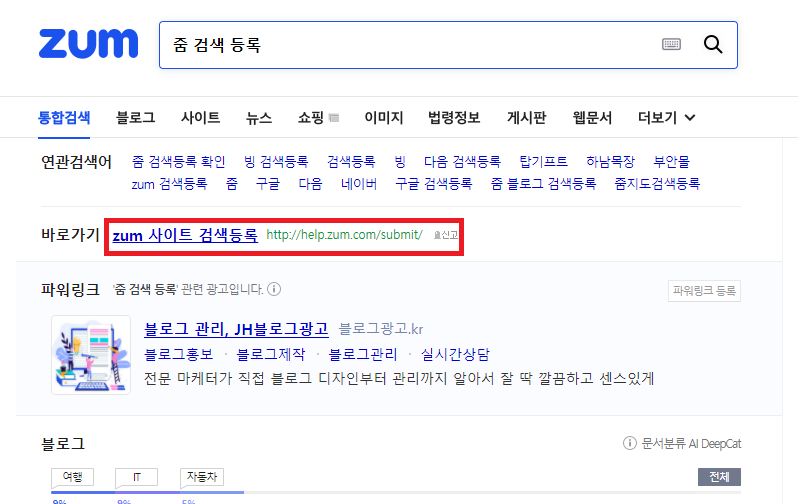Screen dimensions: 798x504
Task: Click related search 빙
Action: pos(400,162)
